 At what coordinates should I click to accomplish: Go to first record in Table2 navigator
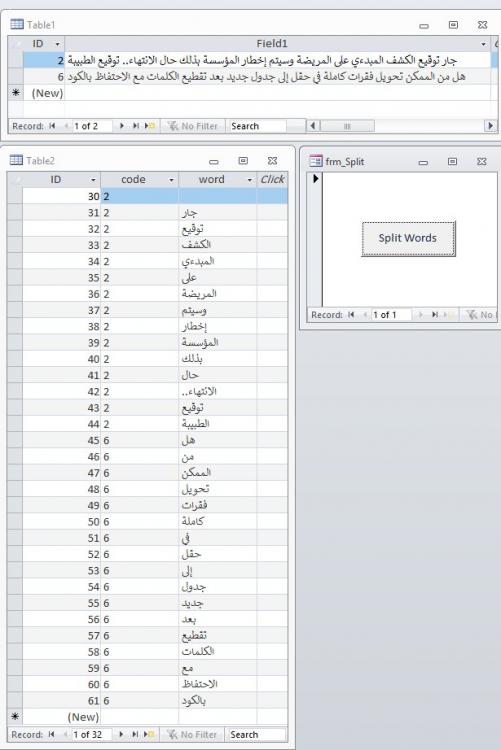[x=52, y=734]
